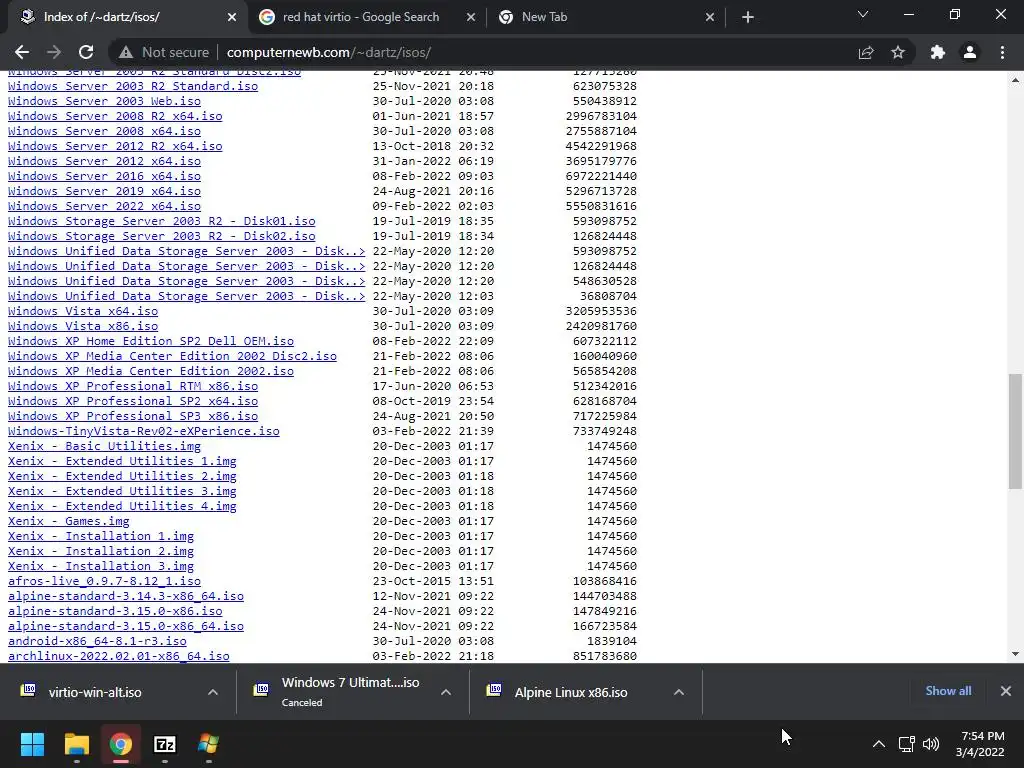Download android-x86_64-8.1-r3.iso
The height and width of the screenshot is (768, 1024).
point(97,641)
